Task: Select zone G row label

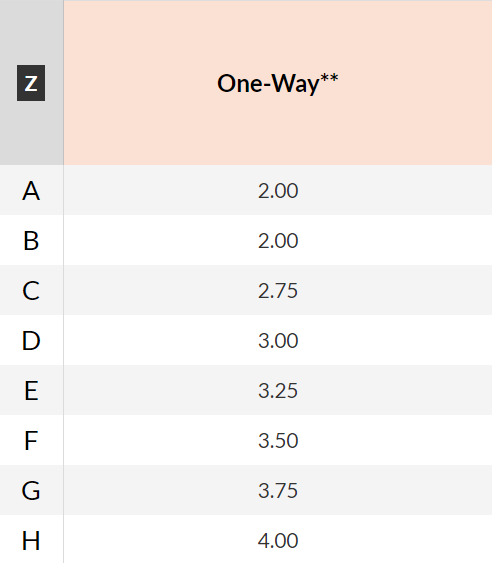Action: pyautogui.click(x=31, y=490)
